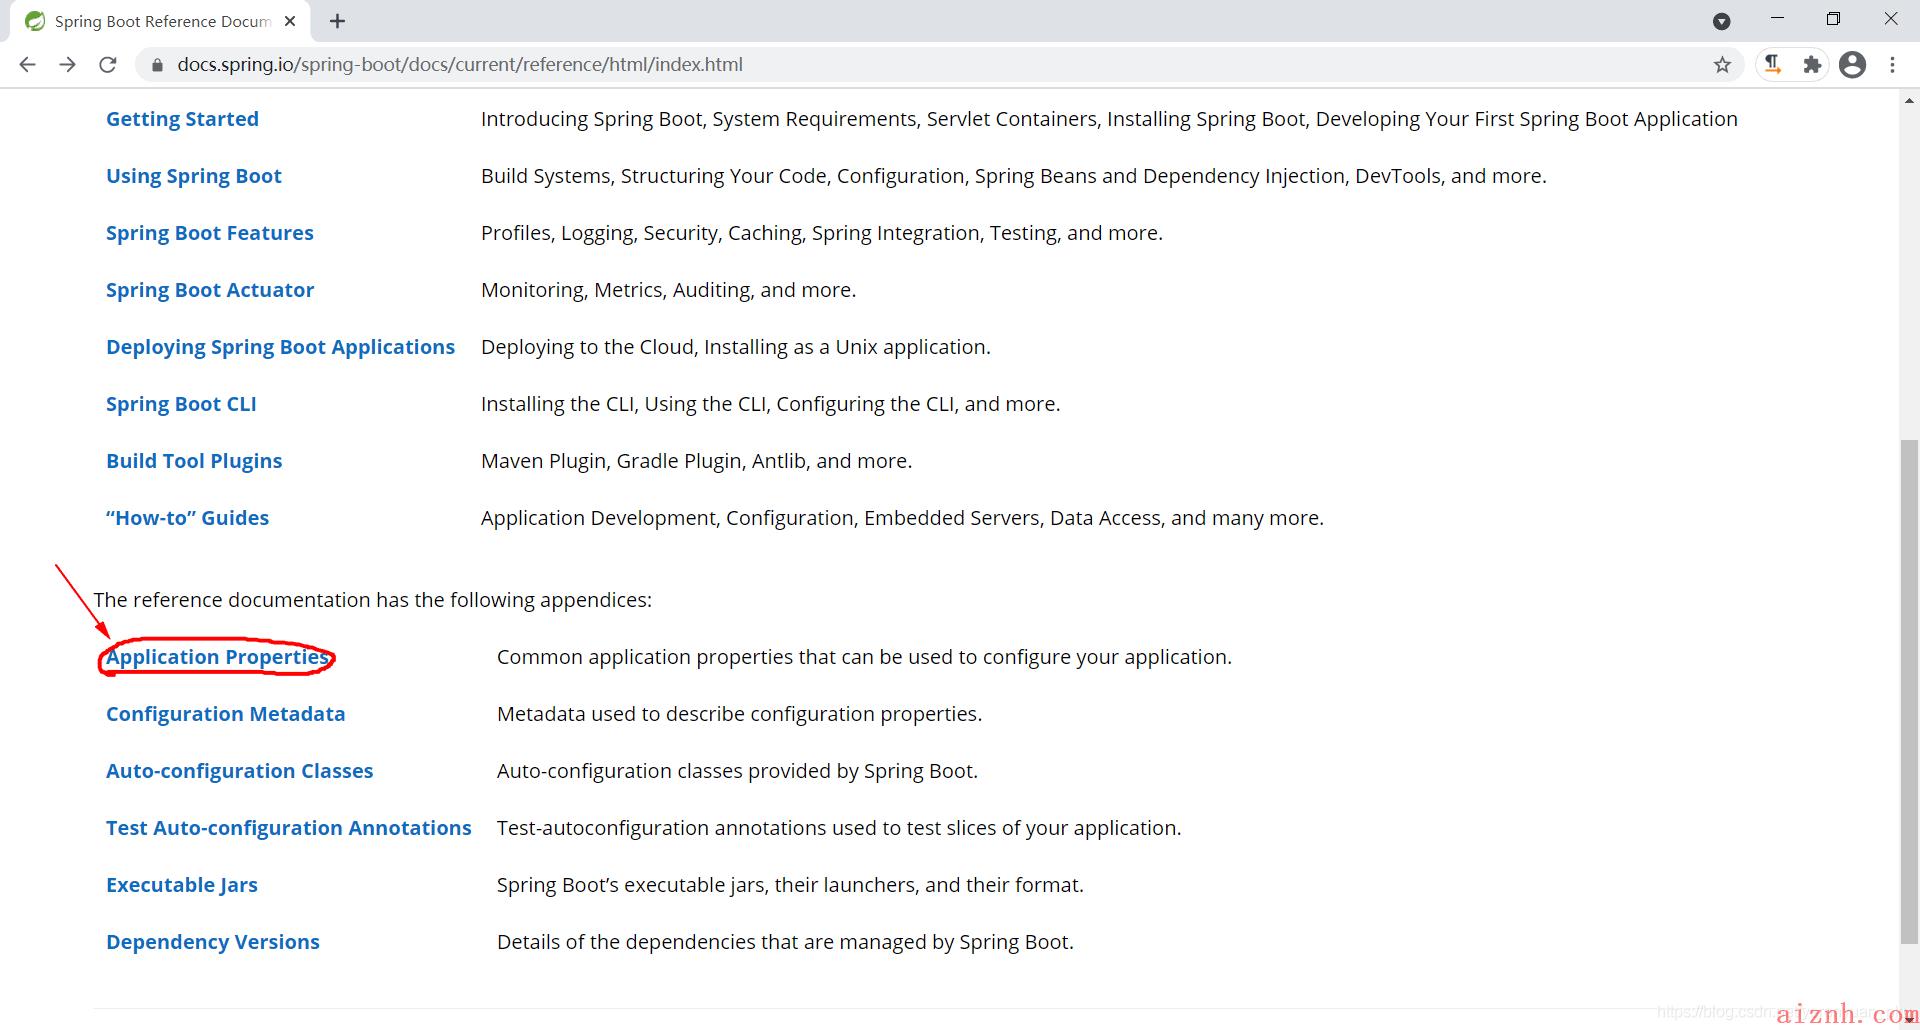
Task: Open the “How-to” Guides link
Action: pyautogui.click(x=187, y=518)
